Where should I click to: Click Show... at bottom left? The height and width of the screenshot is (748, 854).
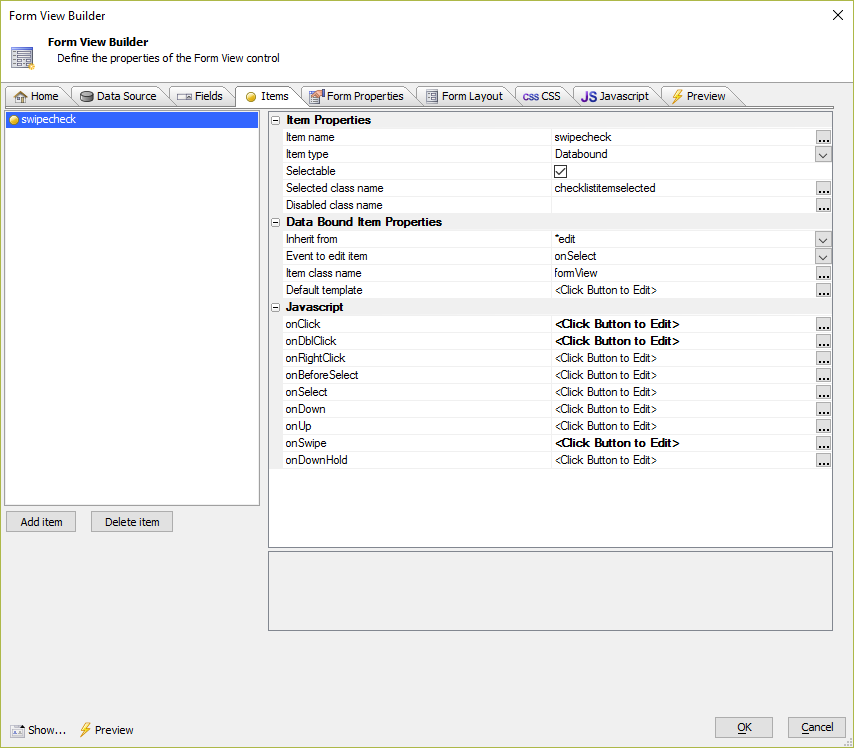coord(38,730)
